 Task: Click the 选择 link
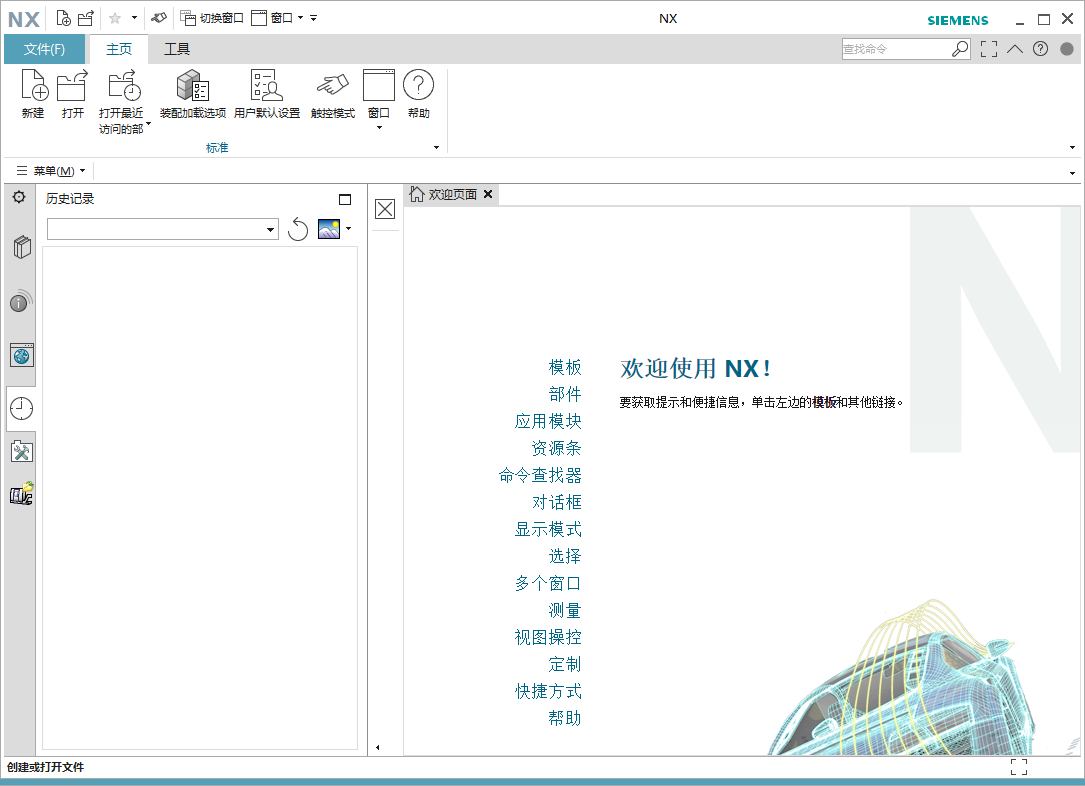pos(565,556)
